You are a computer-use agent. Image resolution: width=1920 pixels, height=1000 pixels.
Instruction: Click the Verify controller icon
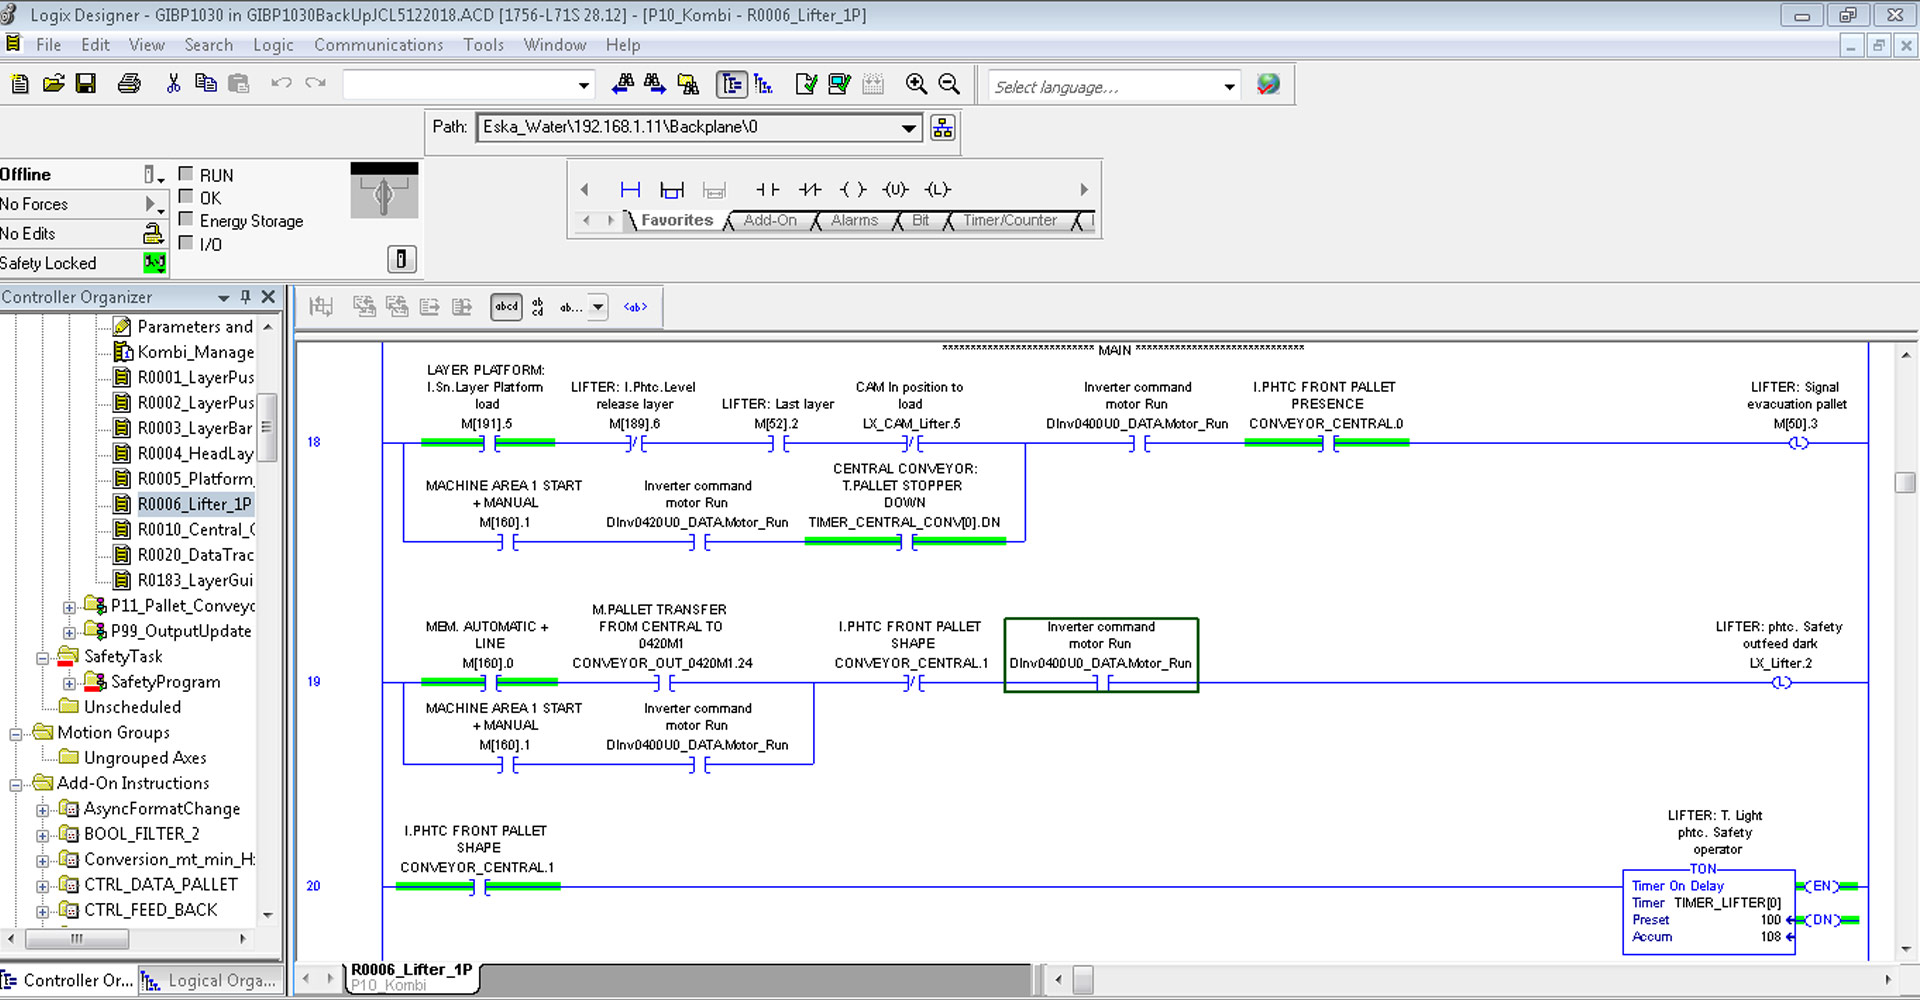click(x=840, y=84)
